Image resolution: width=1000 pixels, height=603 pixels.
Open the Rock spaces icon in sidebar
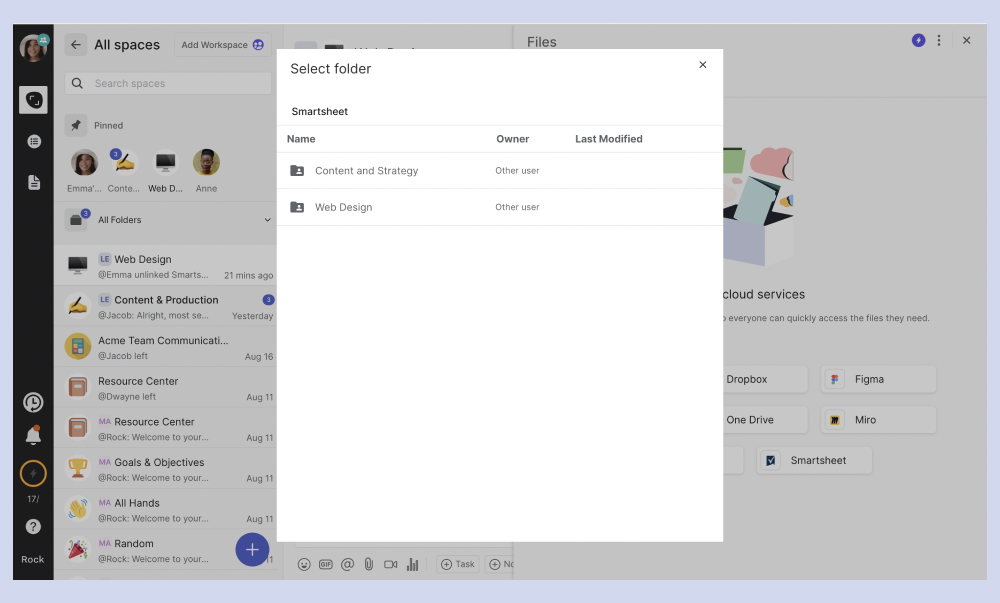pos(33,100)
